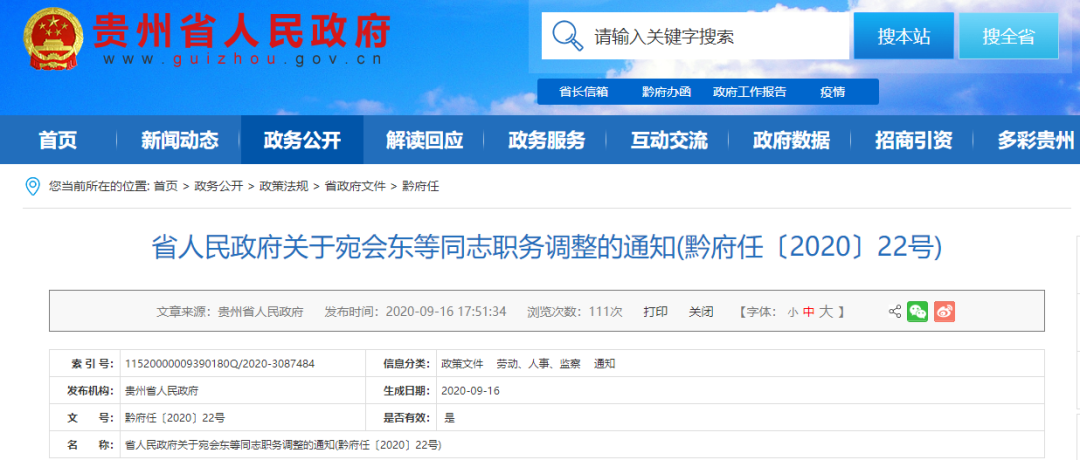The image size is (1080, 460).
Task: Click the magnifier search icon
Action: coord(568,35)
